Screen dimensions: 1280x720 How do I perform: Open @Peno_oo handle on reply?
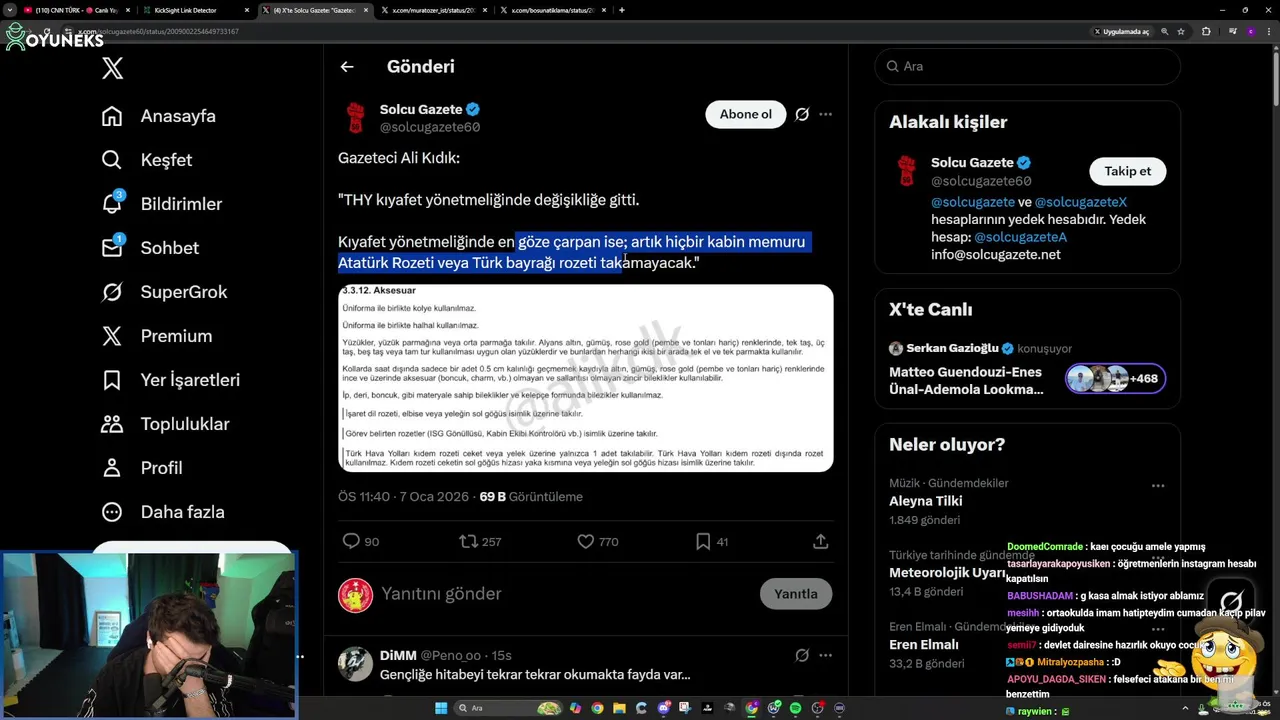(x=450, y=655)
